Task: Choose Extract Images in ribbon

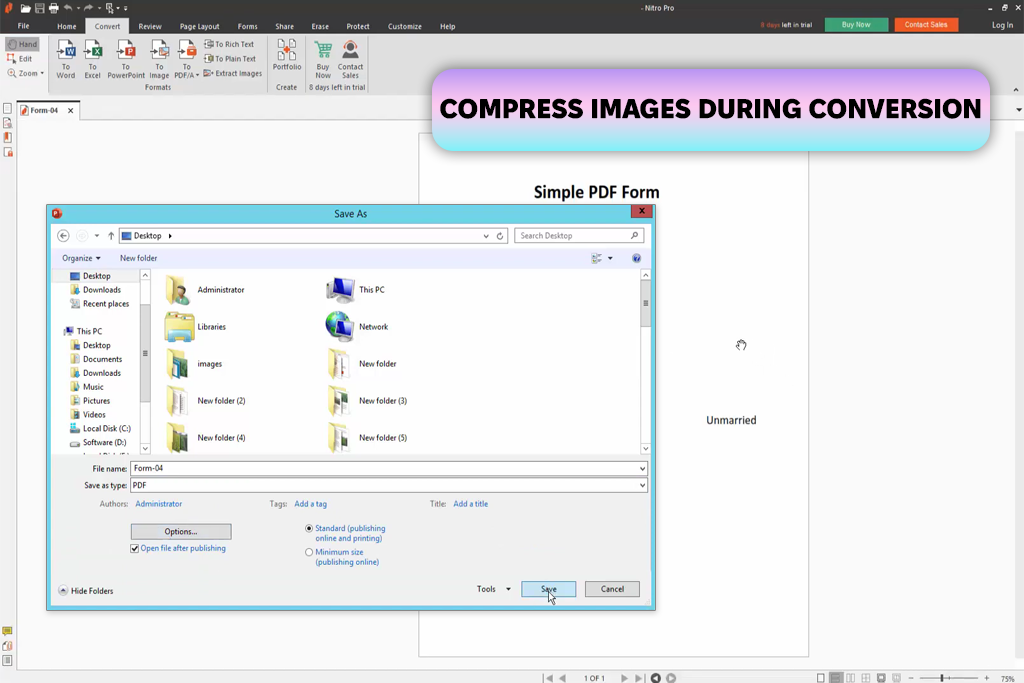Action: click(232, 73)
